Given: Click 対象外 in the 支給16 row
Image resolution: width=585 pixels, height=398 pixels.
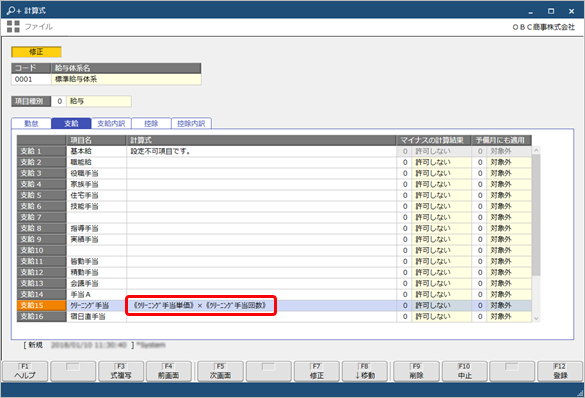Looking at the screenshot, I should (x=509, y=316).
